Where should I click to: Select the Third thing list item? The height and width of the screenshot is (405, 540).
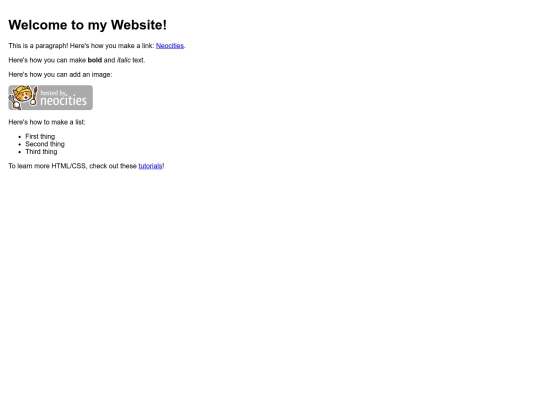41,152
